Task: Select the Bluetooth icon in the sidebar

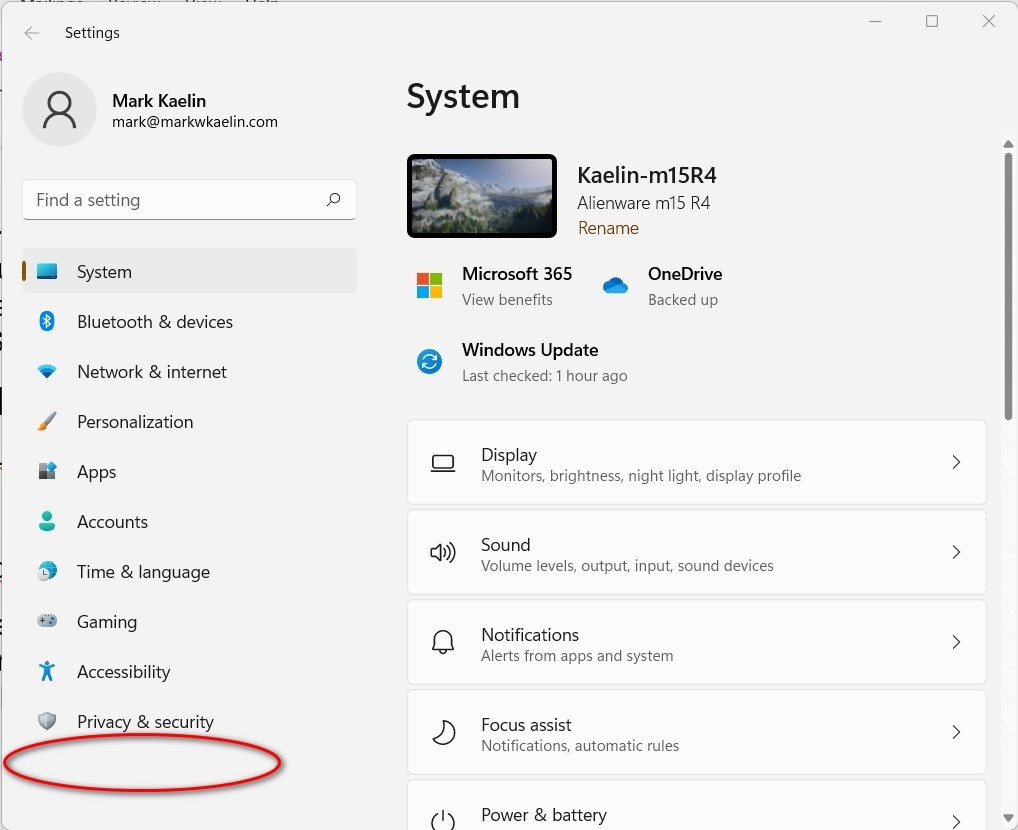Action: [47, 321]
